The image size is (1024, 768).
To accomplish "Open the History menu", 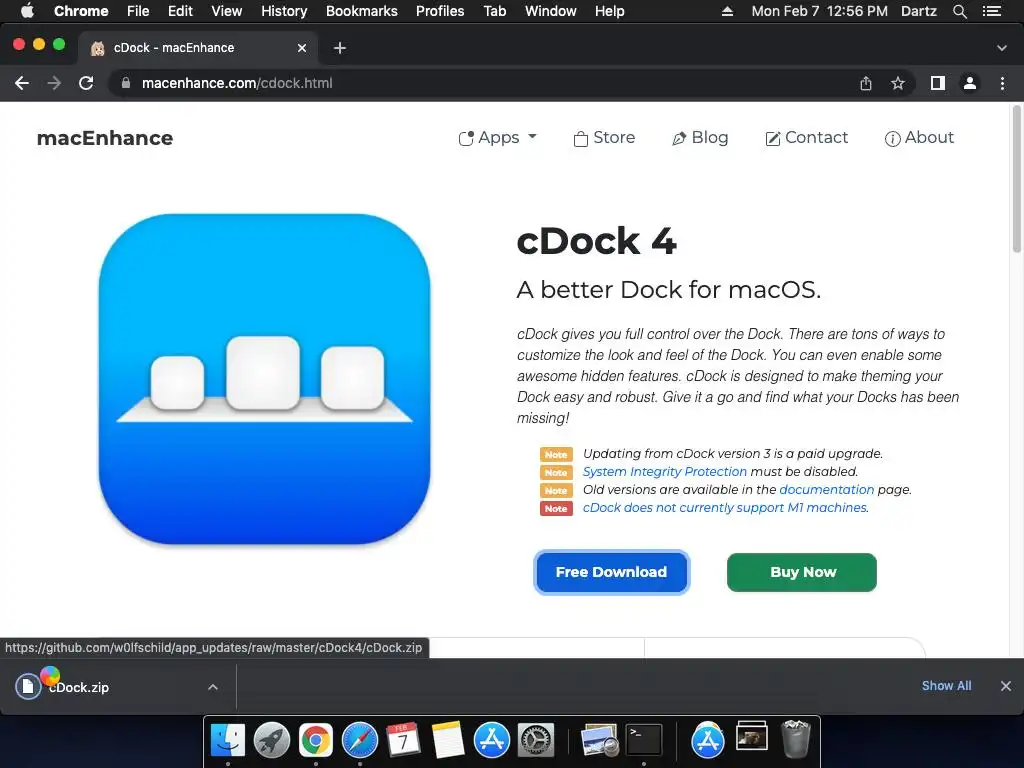I will coord(284,11).
